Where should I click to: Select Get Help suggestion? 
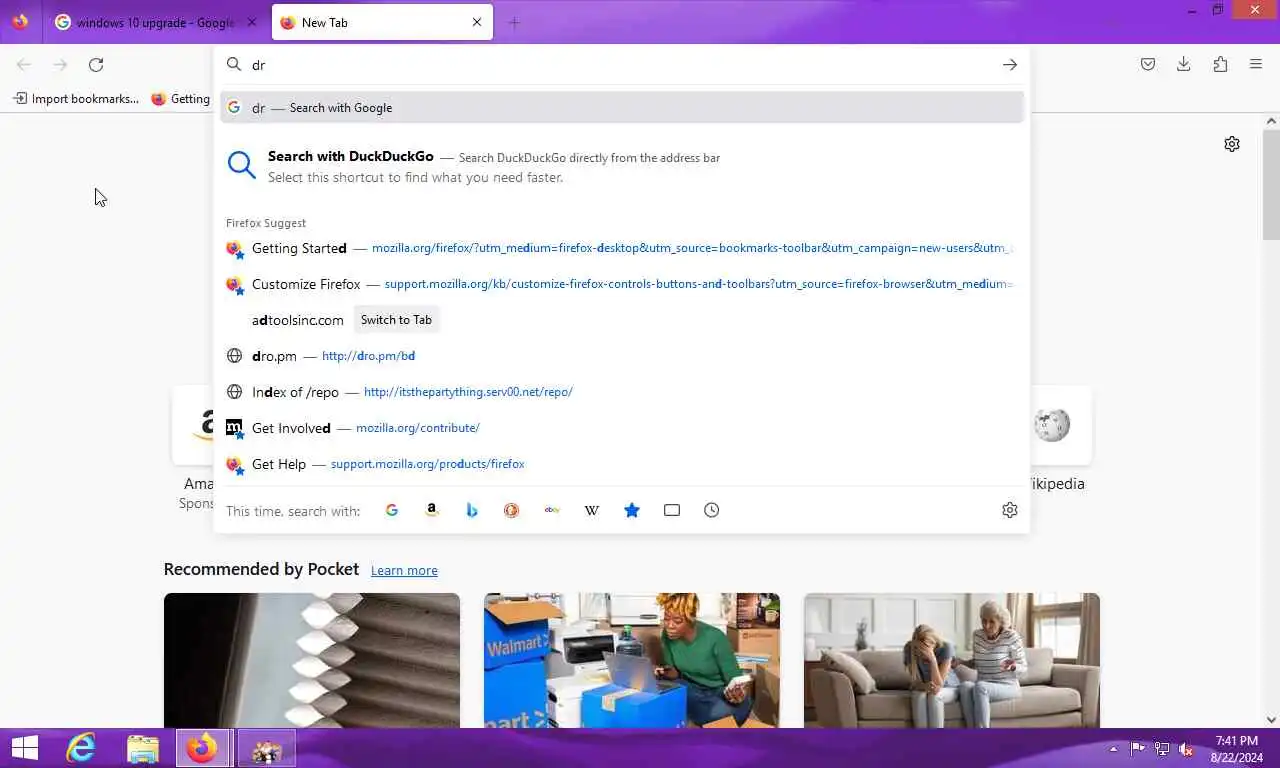point(622,464)
